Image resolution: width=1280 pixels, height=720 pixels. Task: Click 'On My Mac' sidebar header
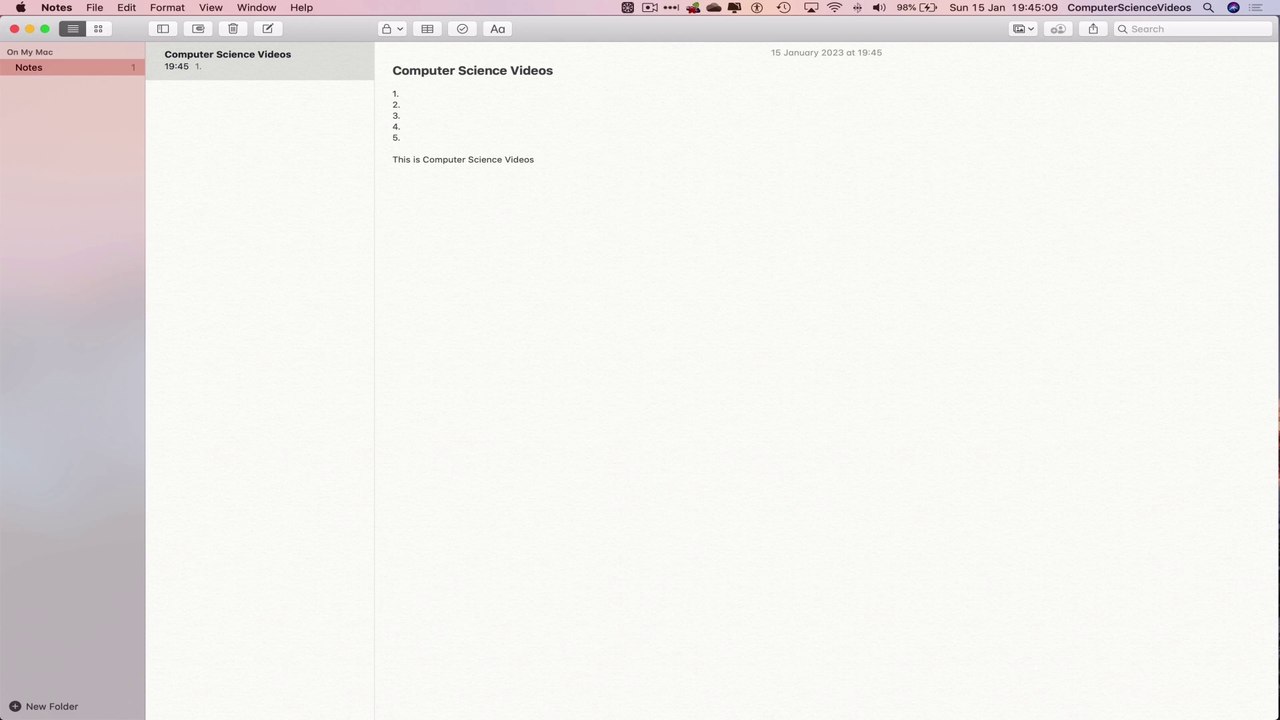[x=30, y=52]
